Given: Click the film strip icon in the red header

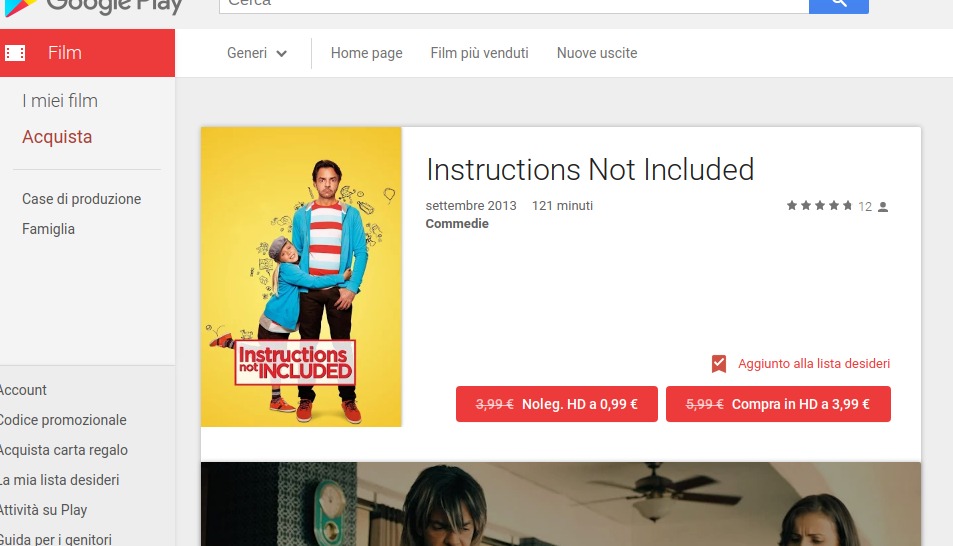Looking at the screenshot, I should click(15, 53).
